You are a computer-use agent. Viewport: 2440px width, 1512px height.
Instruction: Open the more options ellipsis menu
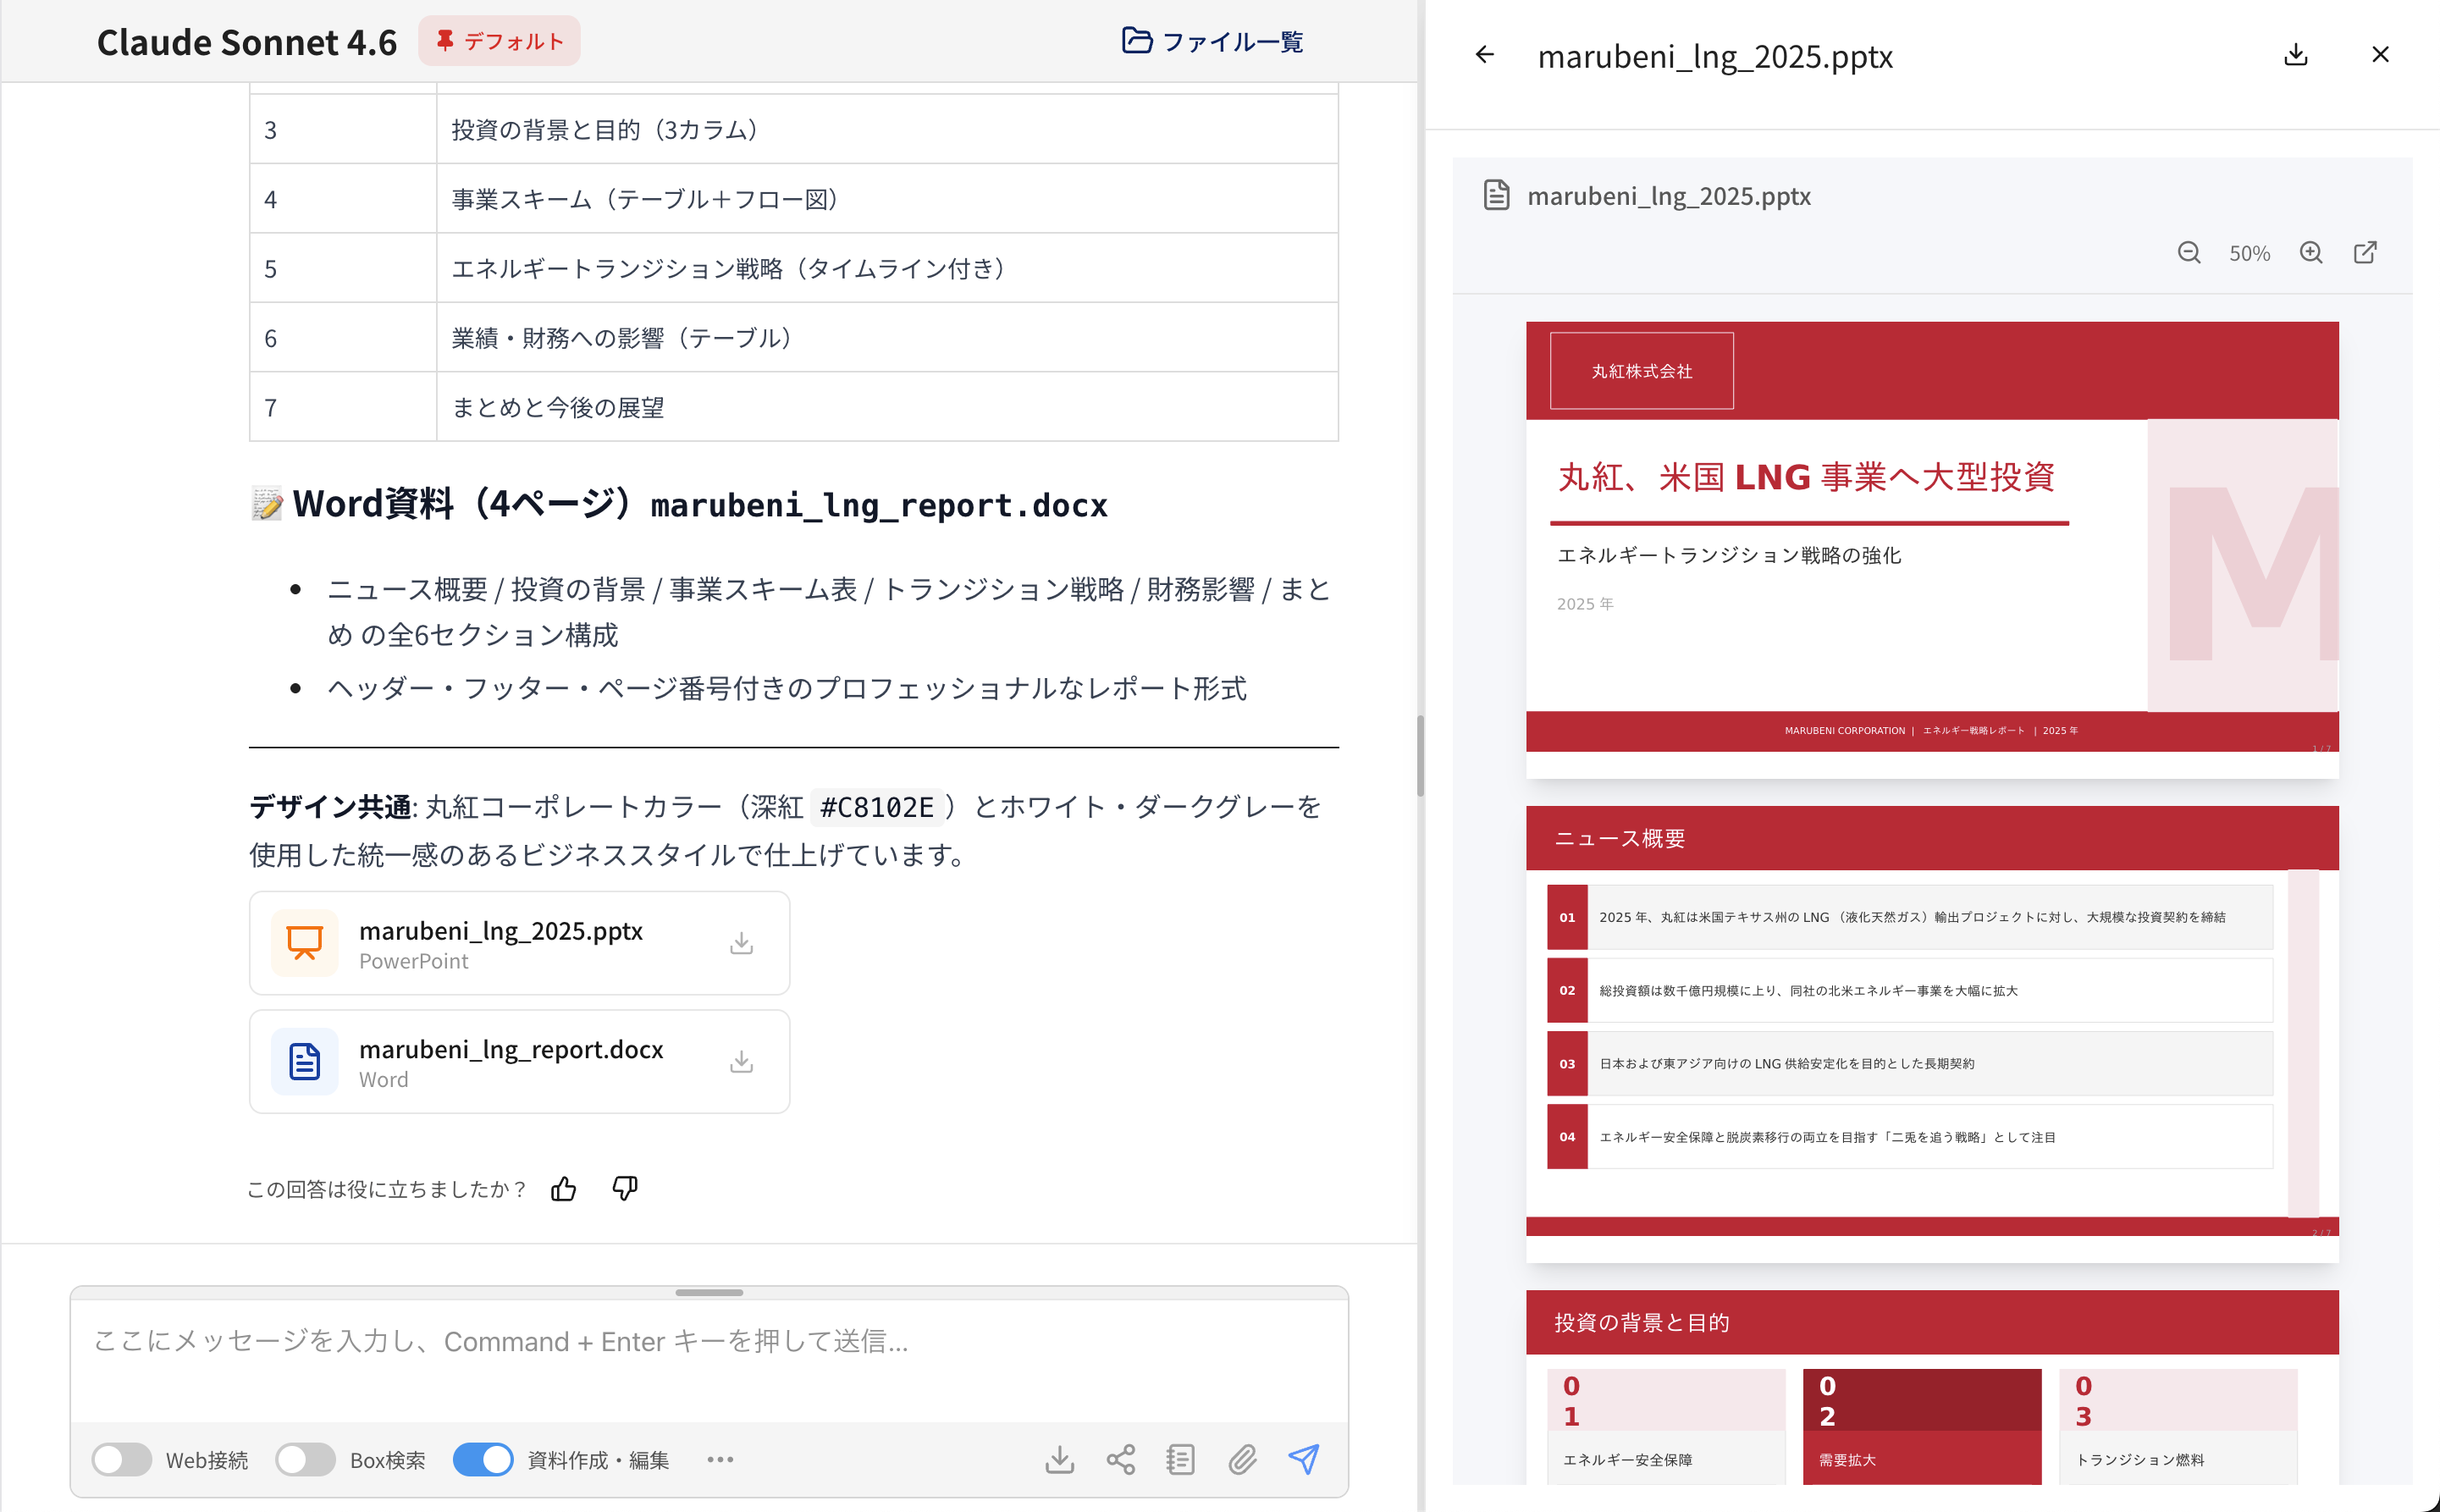pos(720,1459)
